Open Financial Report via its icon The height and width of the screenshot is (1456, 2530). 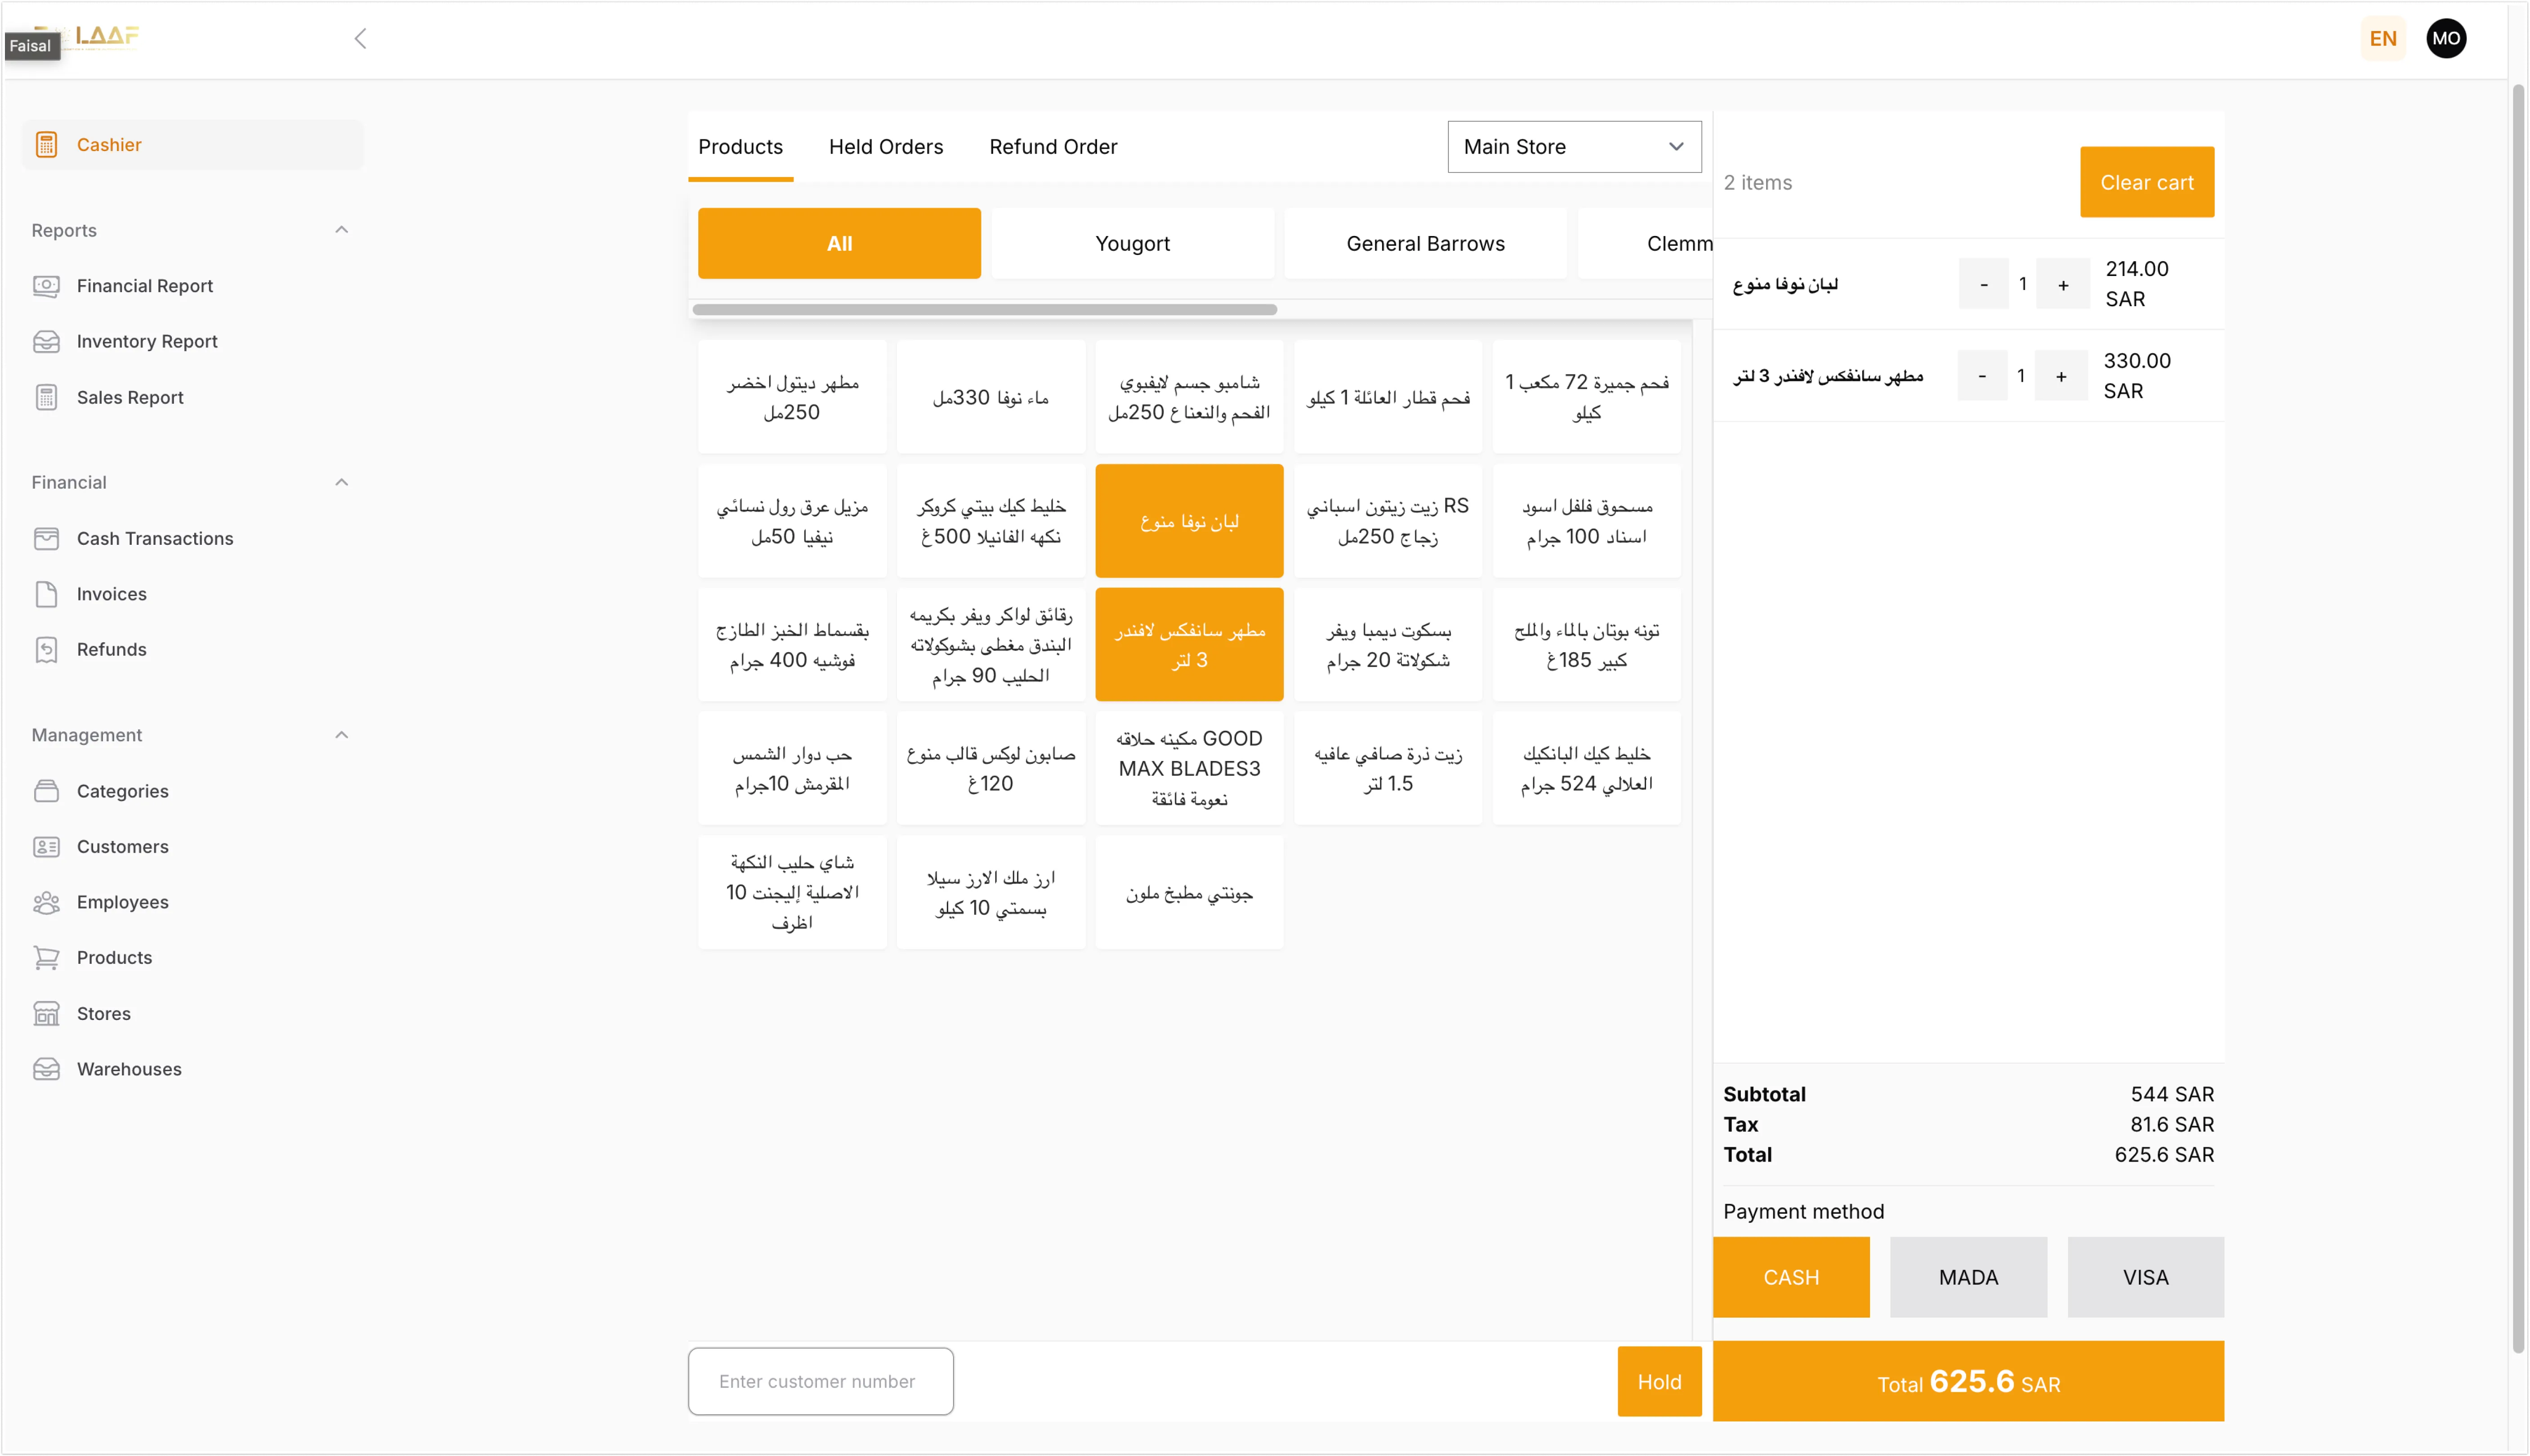pos(46,286)
